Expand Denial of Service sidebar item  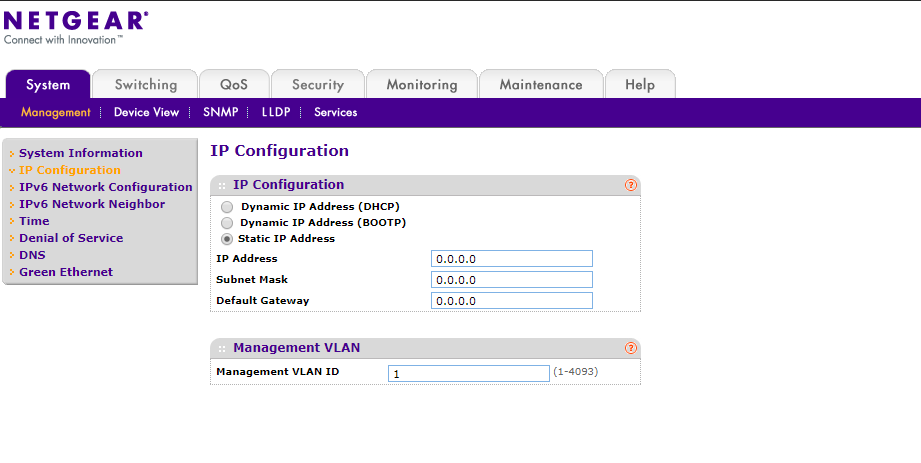[x=71, y=238]
